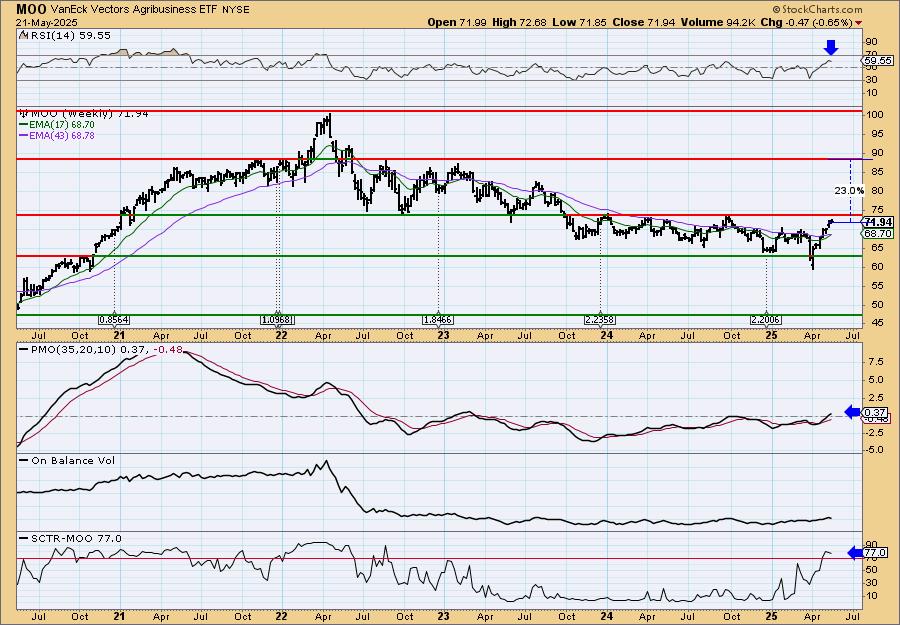Image resolution: width=900 pixels, height=625 pixels.
Task: Click the 0.8564 yield value
Action: [x=114, y=319]
